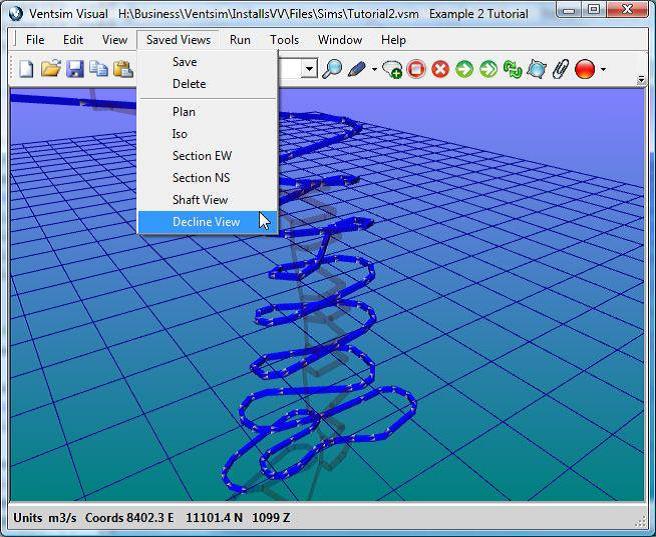The width and height of the screenshot is (656, 537).
Task: Open the File menu
Action: [35, 40]
